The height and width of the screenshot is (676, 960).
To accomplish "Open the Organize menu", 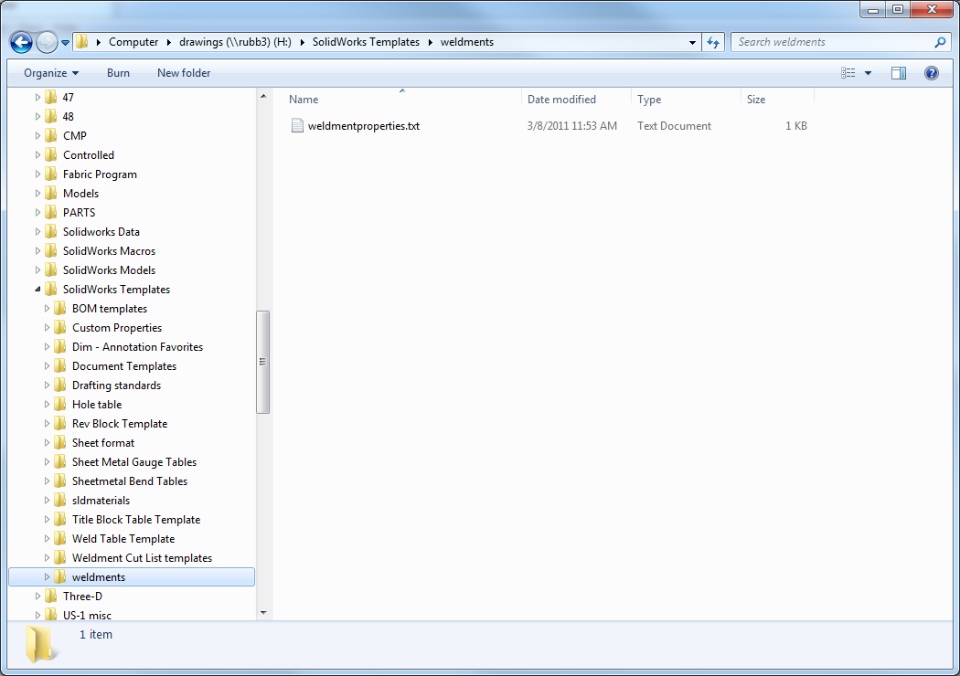I will 51,73.
